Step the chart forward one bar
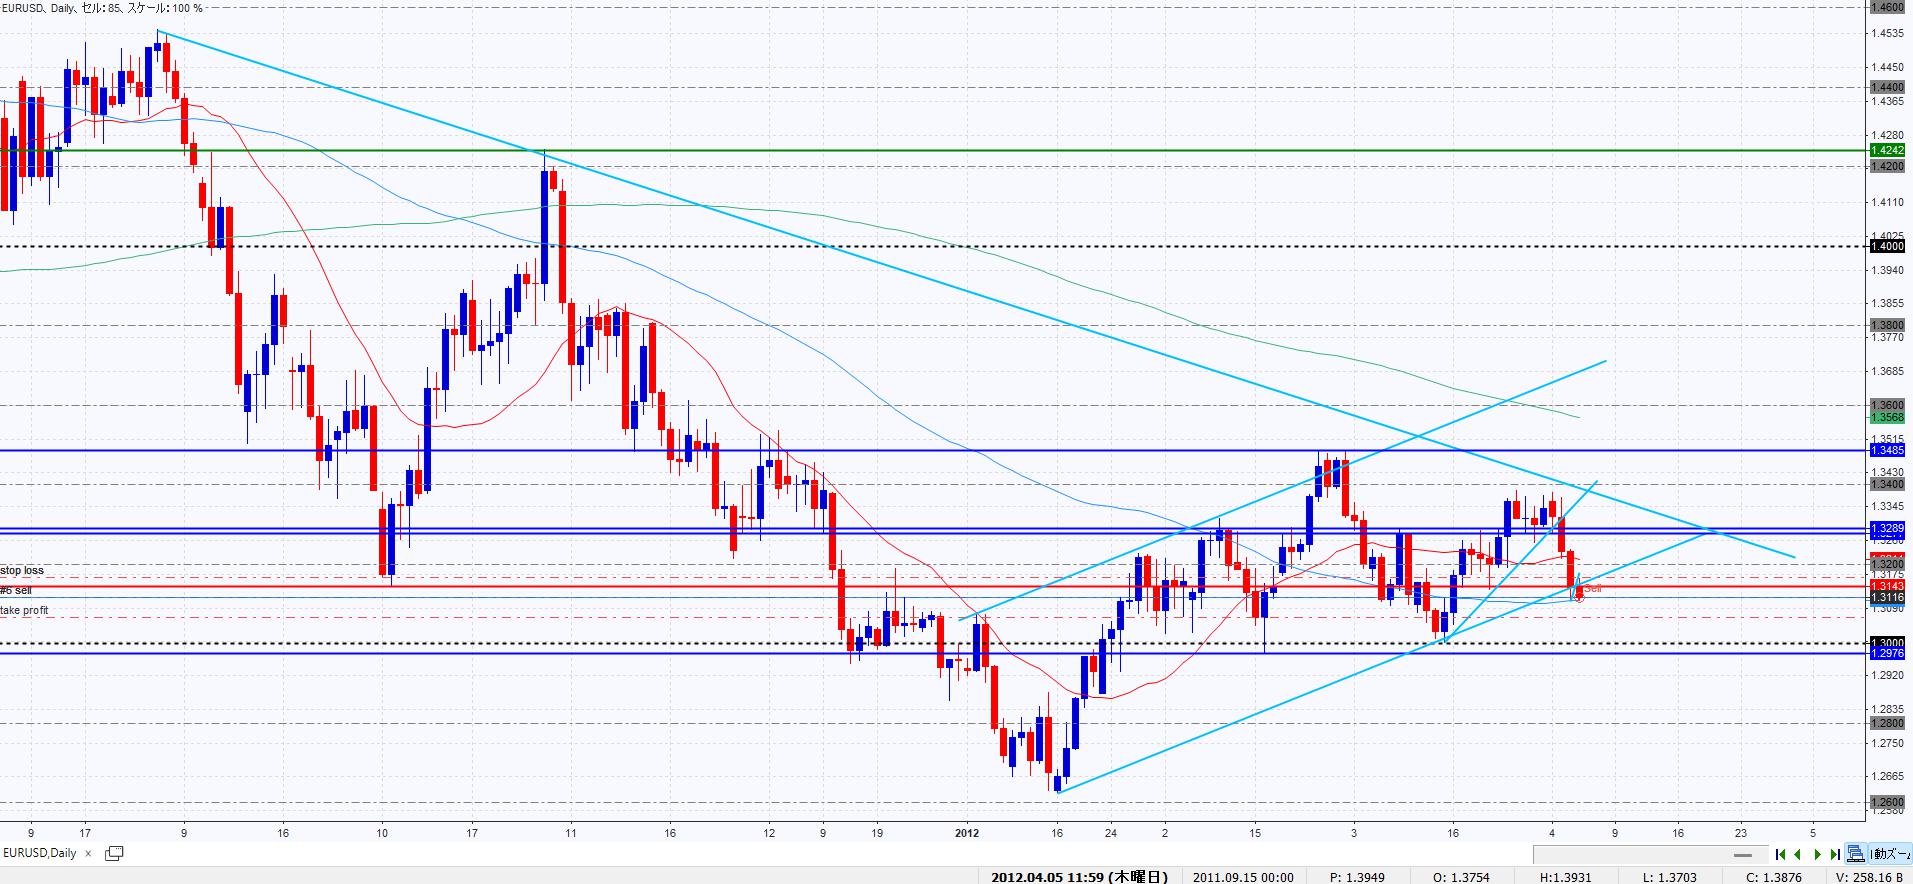This screenshot has width=1913, height=884. coord(1817,854)
